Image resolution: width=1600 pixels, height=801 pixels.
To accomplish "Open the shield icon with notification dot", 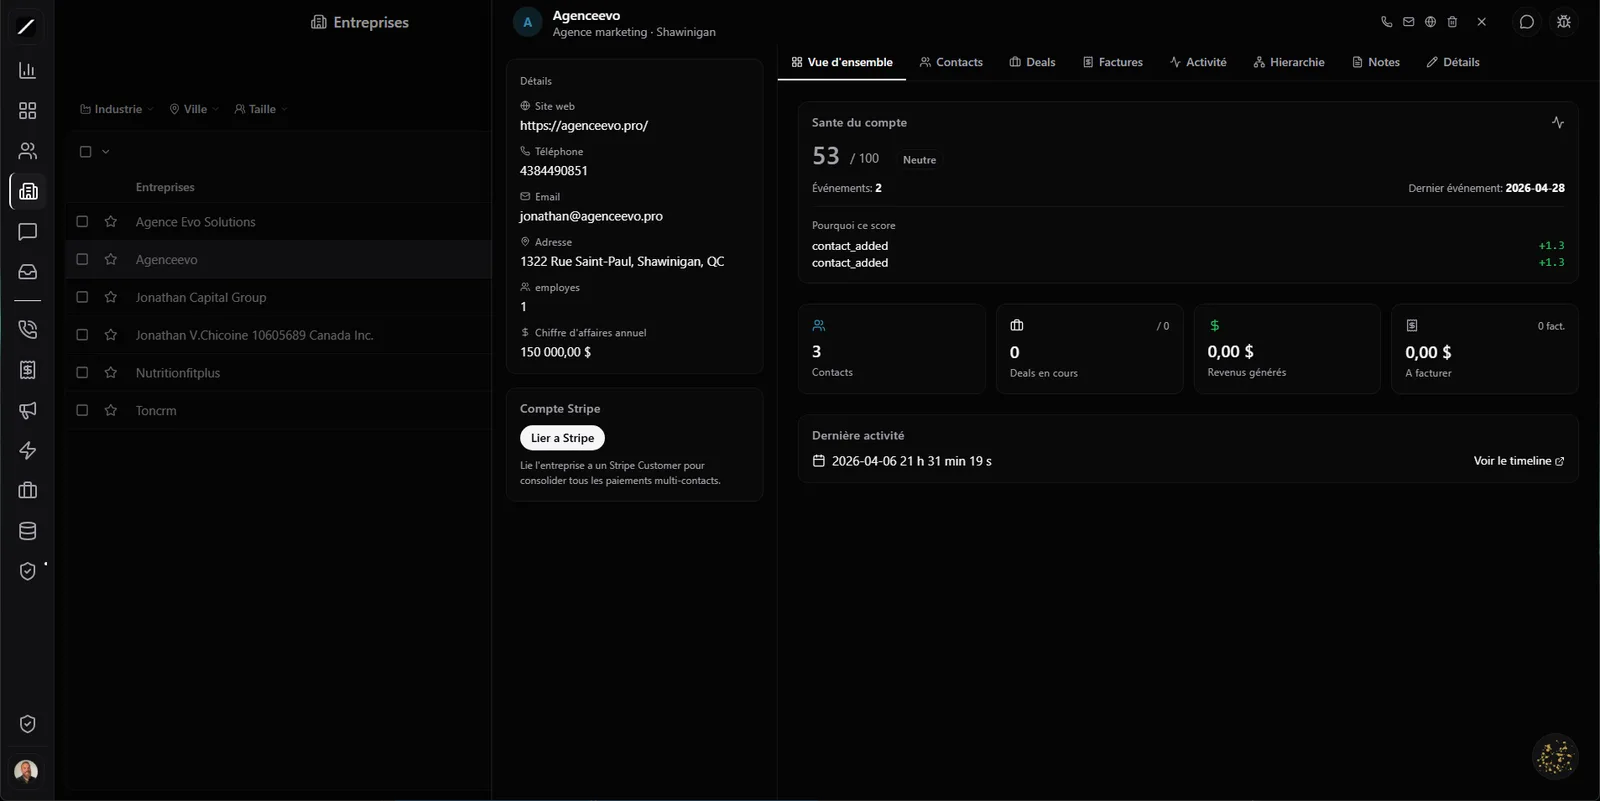I will pyautogui.click(x=28, y=571).
